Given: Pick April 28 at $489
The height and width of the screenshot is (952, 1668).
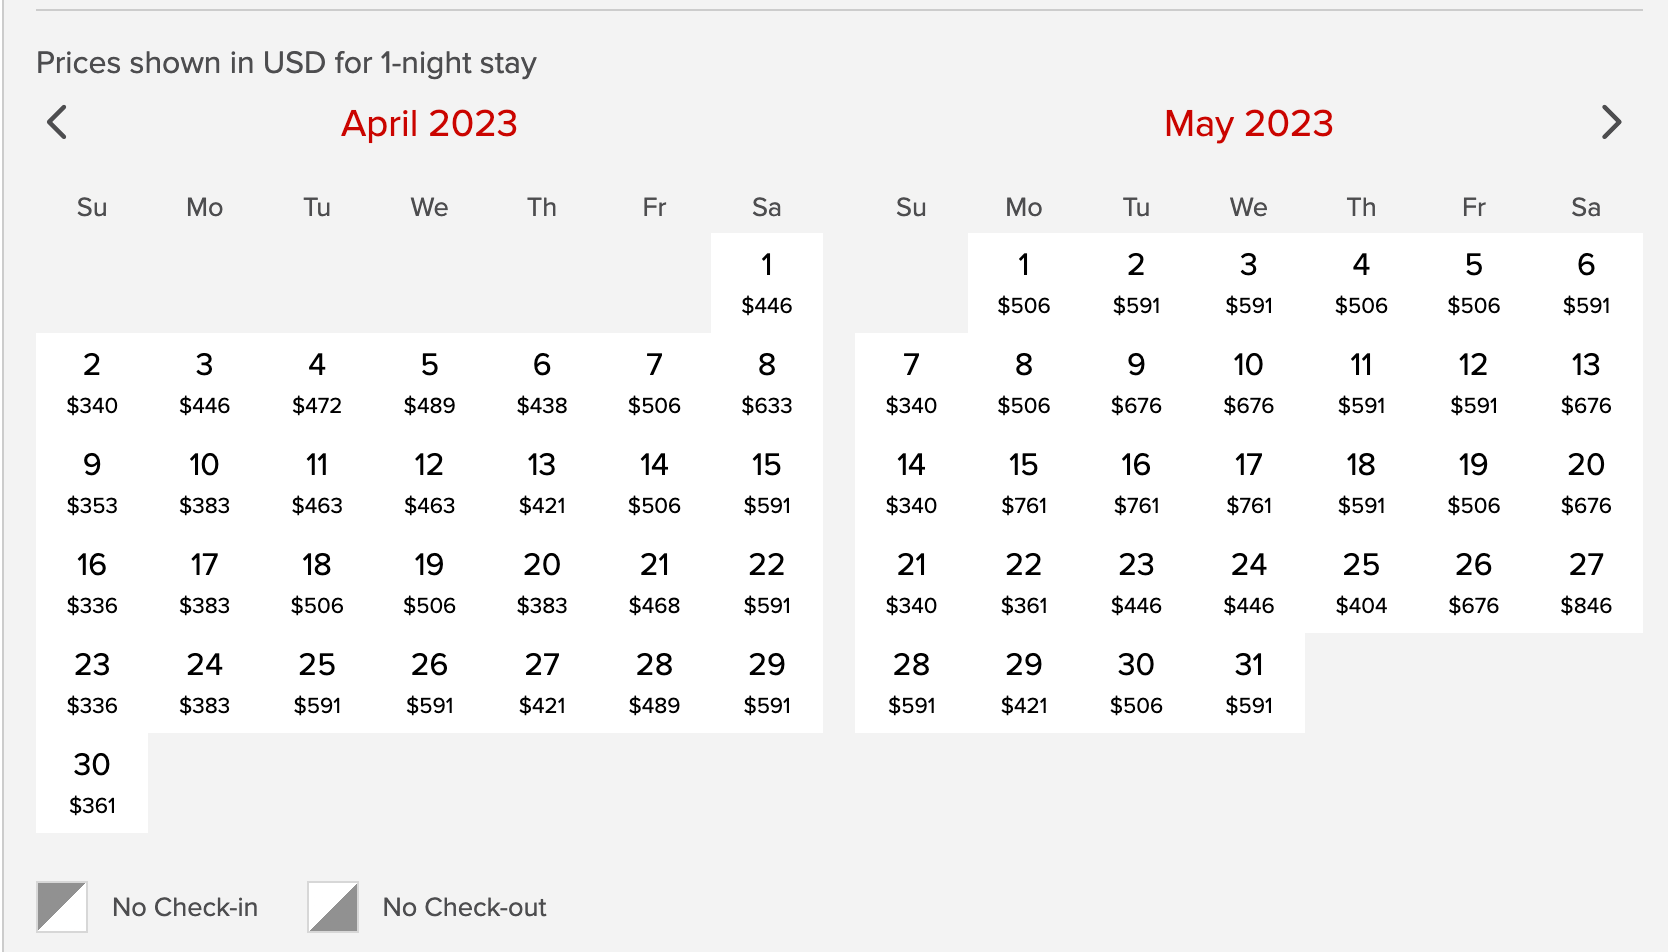Looking at the screenshot, I should (x=654, y=683).
